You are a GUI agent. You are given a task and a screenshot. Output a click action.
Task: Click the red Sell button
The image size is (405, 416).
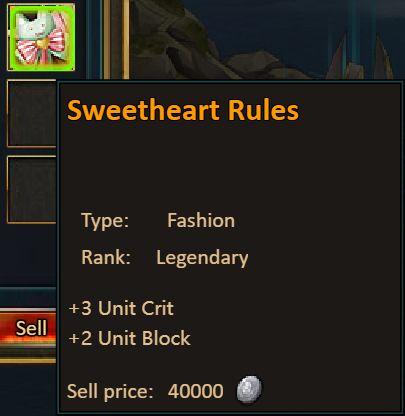tap(28, 328)
